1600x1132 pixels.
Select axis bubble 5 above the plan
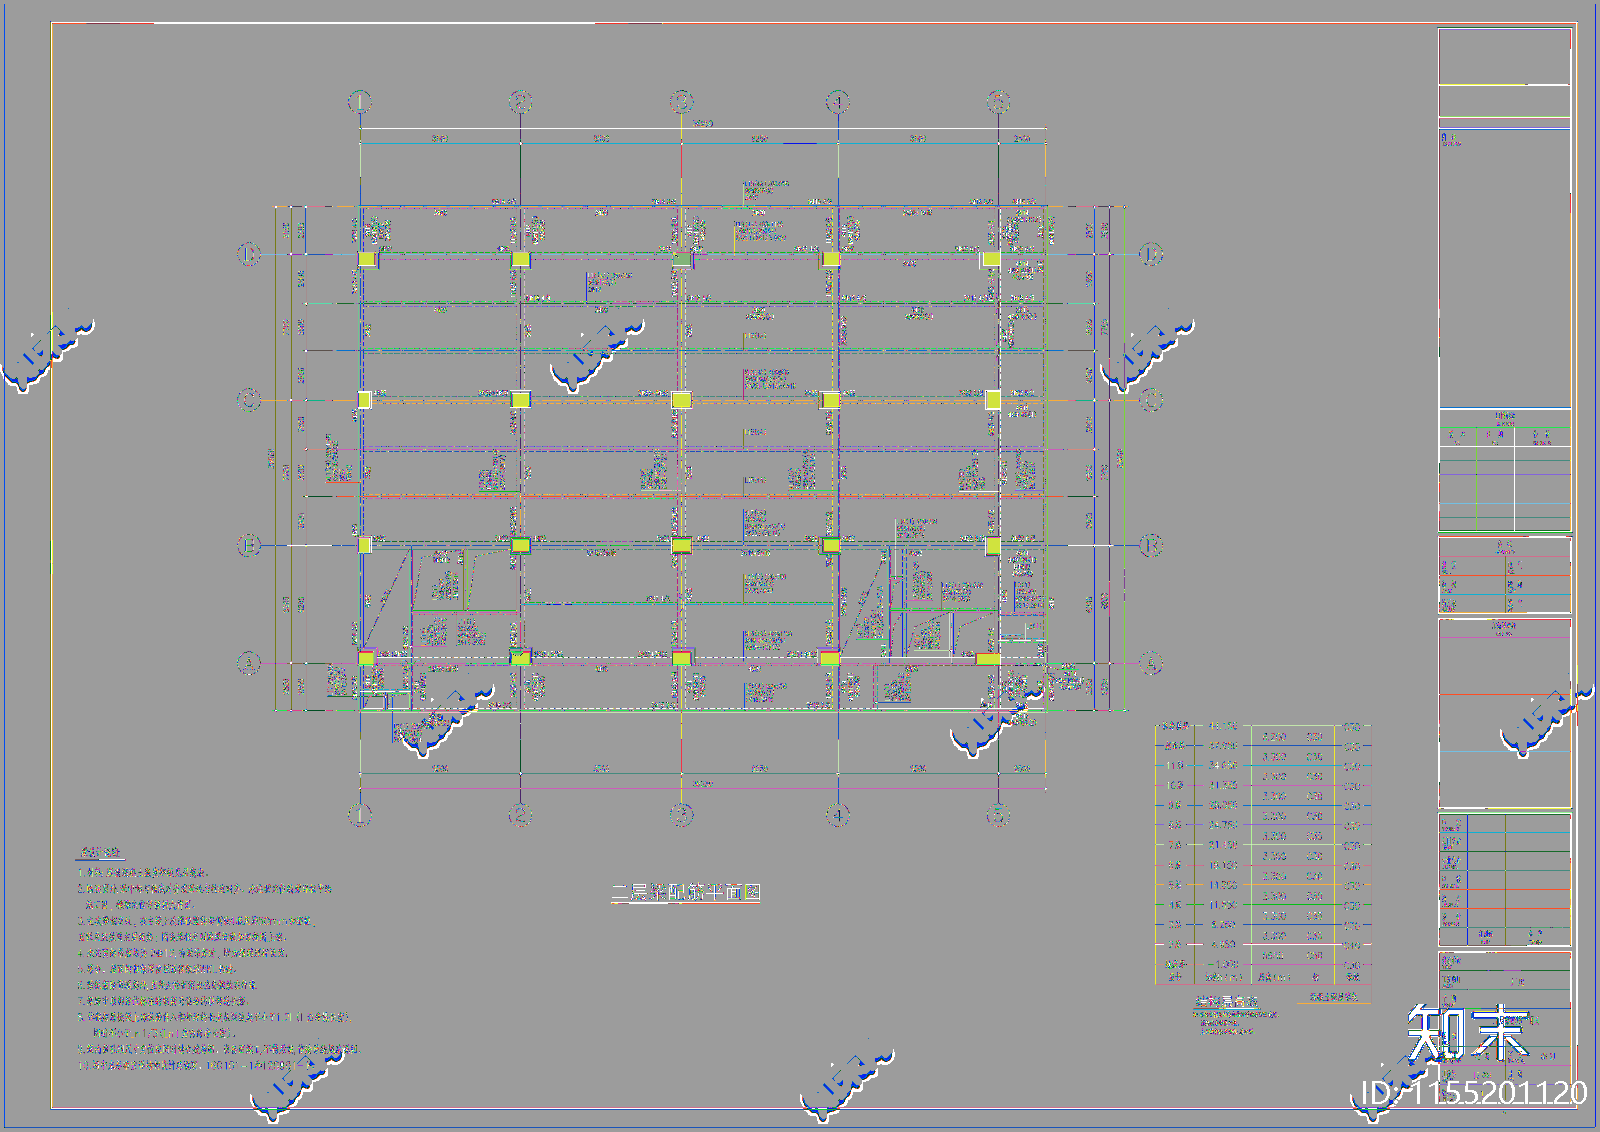[999, 102]
